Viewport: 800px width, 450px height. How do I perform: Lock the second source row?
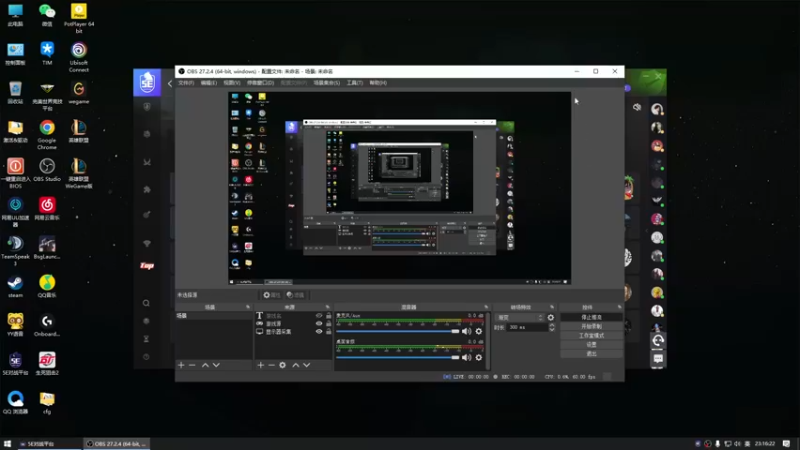329,323
